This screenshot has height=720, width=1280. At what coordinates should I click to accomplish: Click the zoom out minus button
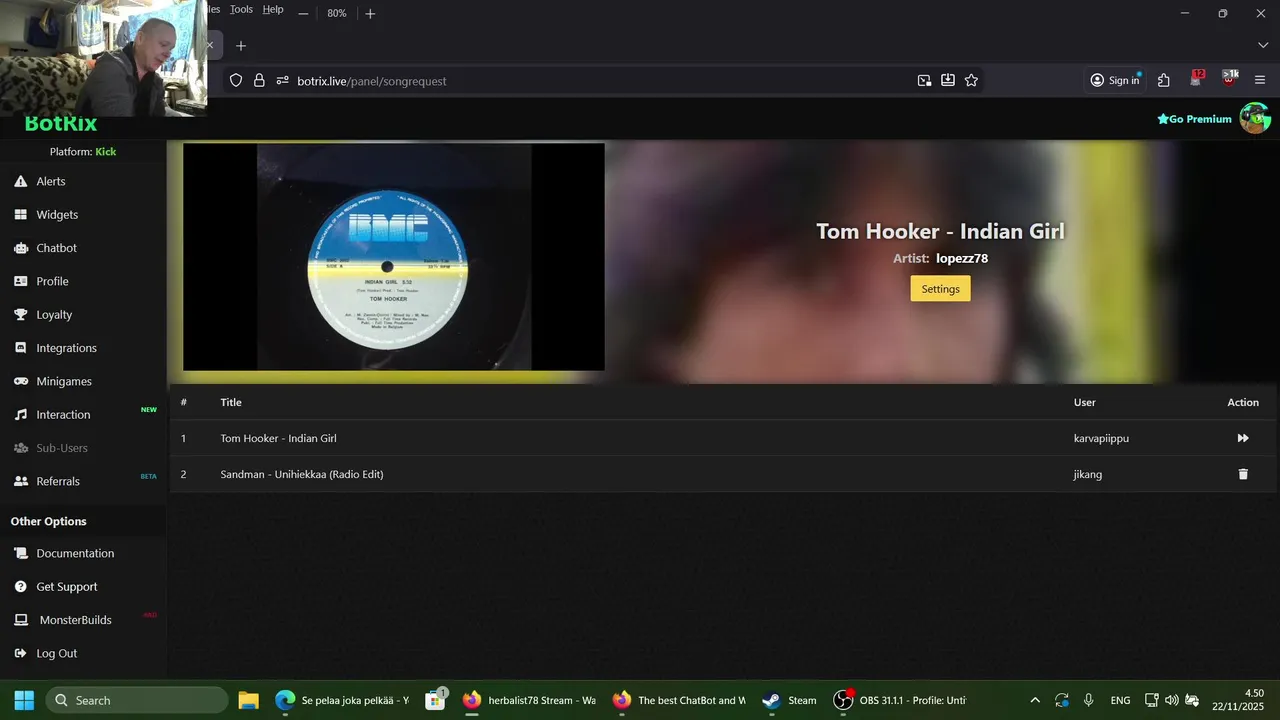tap(303, 14)
